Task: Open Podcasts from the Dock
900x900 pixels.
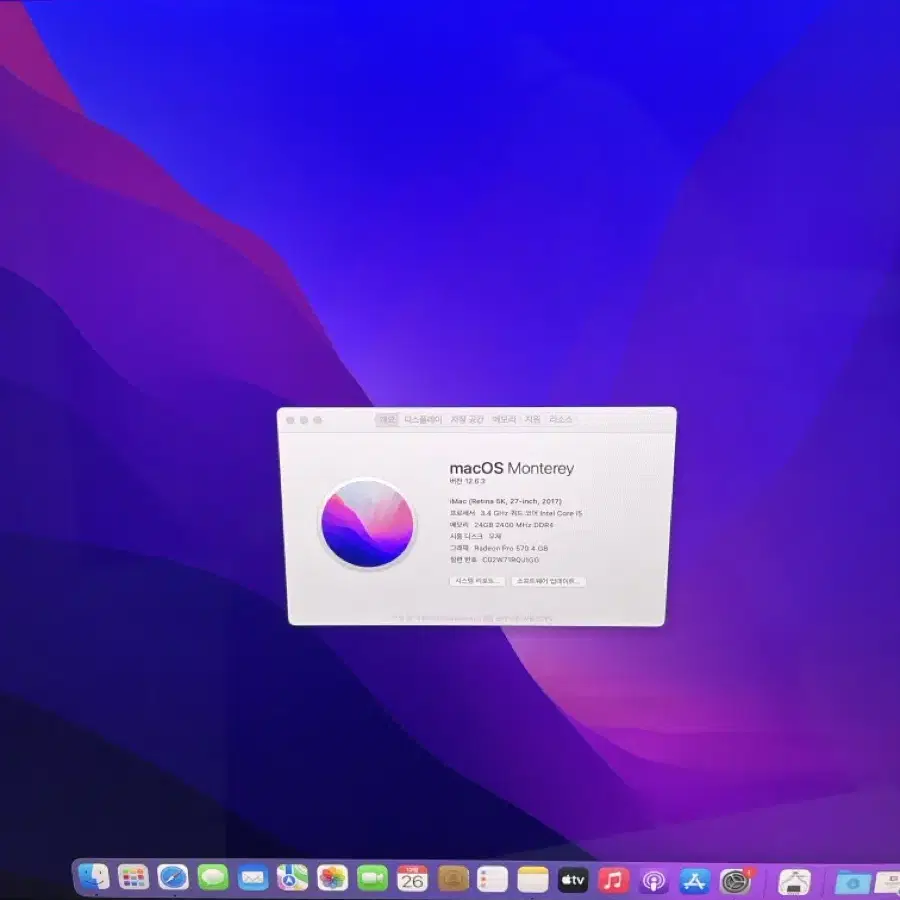Action: pos(654,880)
